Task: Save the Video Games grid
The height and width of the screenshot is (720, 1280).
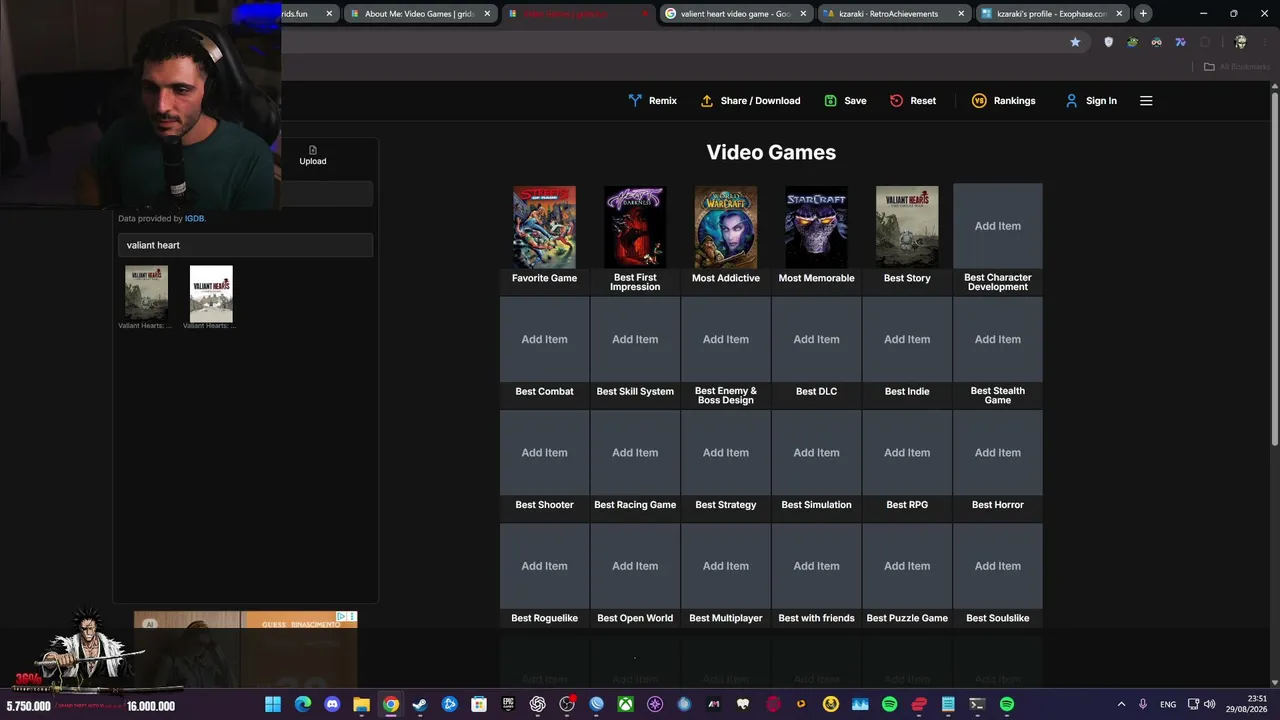Action: (x=845, y=101)
